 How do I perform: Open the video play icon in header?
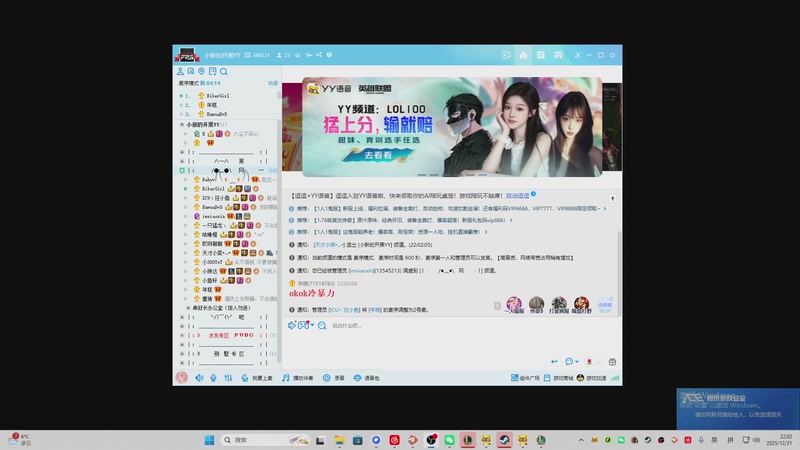pos(506,55)
